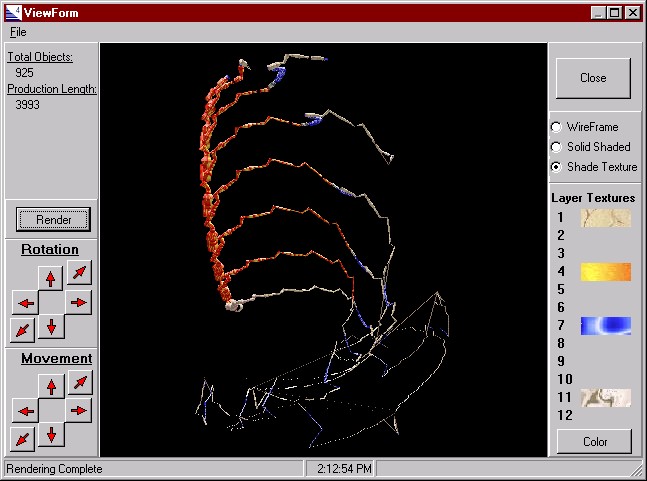
Task: Click the Rotation right arrow
Action: [x=78, y=302]
